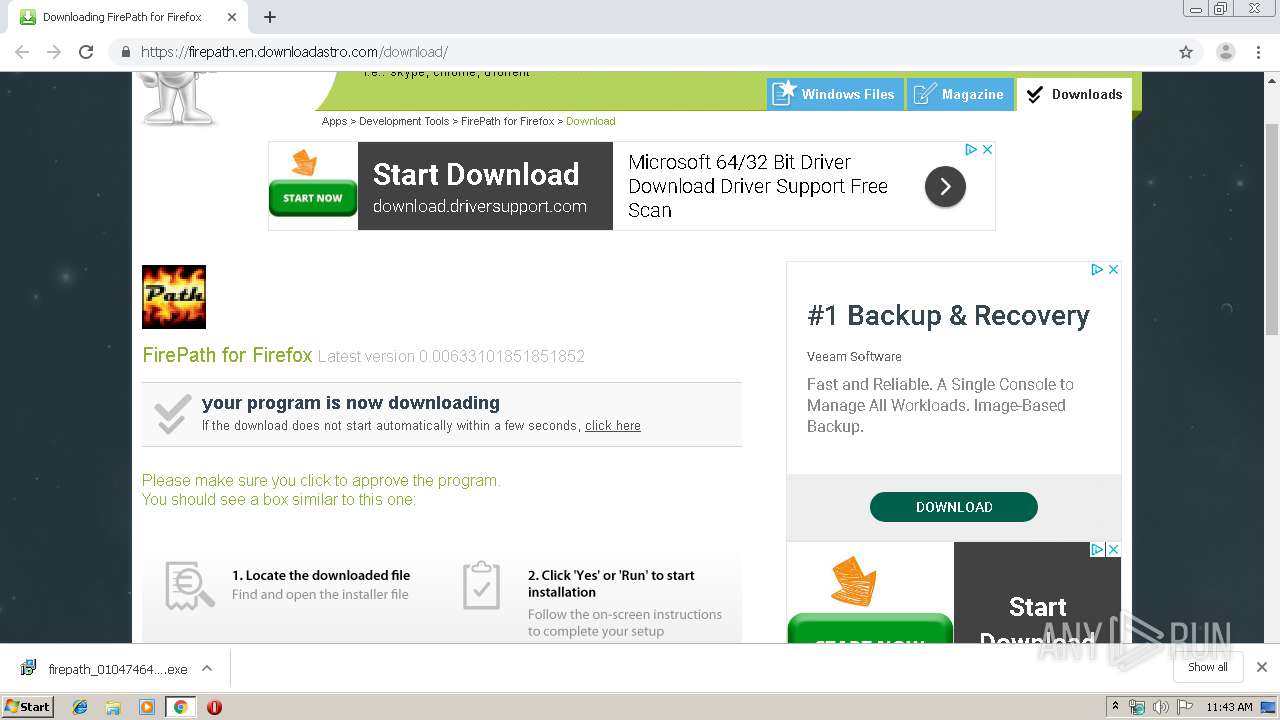This screenshot has width=1280, height=720.
Task: Open File Explorer from taskbar
Action: click(x=113, y=707)
